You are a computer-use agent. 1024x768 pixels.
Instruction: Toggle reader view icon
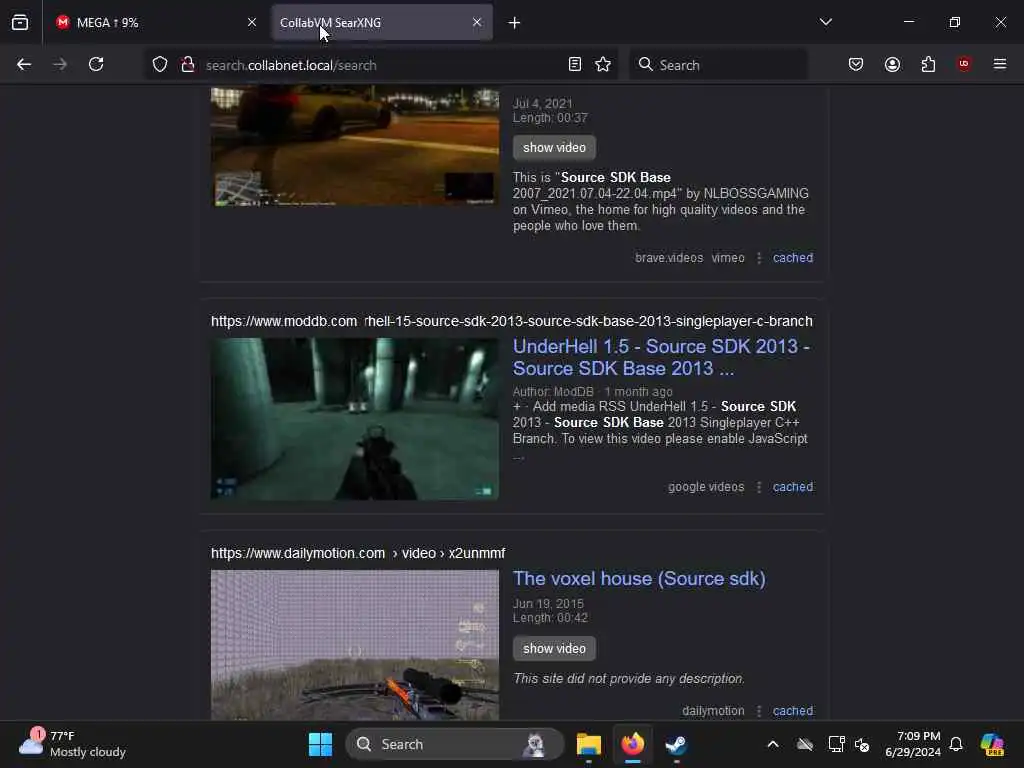tap(575, 64)
